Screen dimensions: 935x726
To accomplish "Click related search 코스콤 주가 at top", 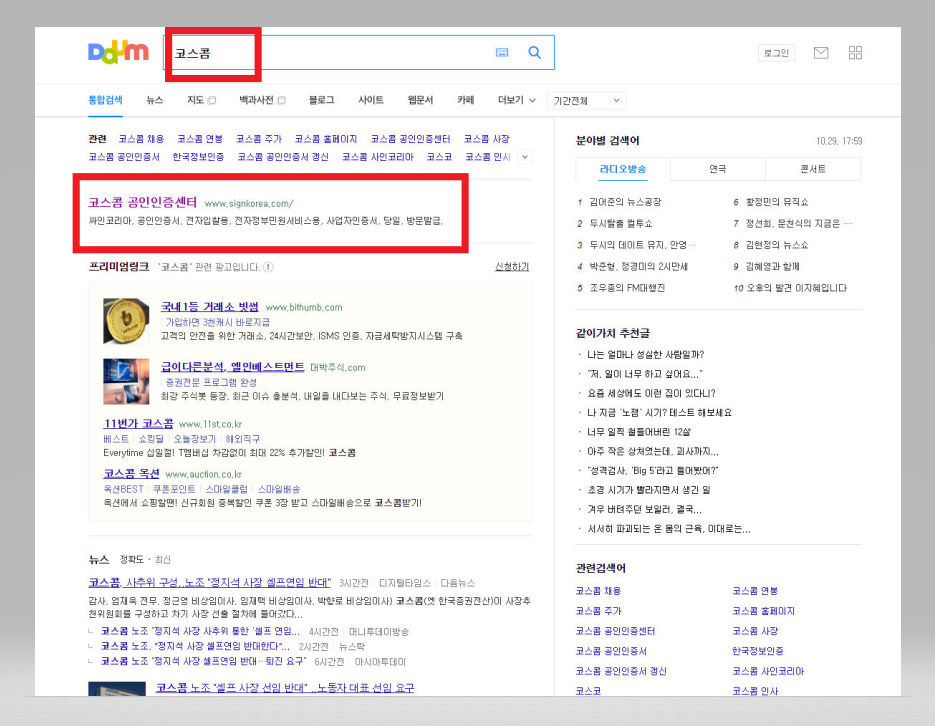I will tap(258, 139).
